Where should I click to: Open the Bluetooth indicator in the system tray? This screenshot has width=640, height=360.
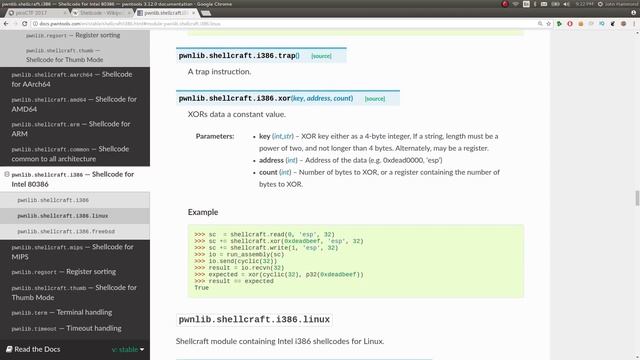coord(535,4)
